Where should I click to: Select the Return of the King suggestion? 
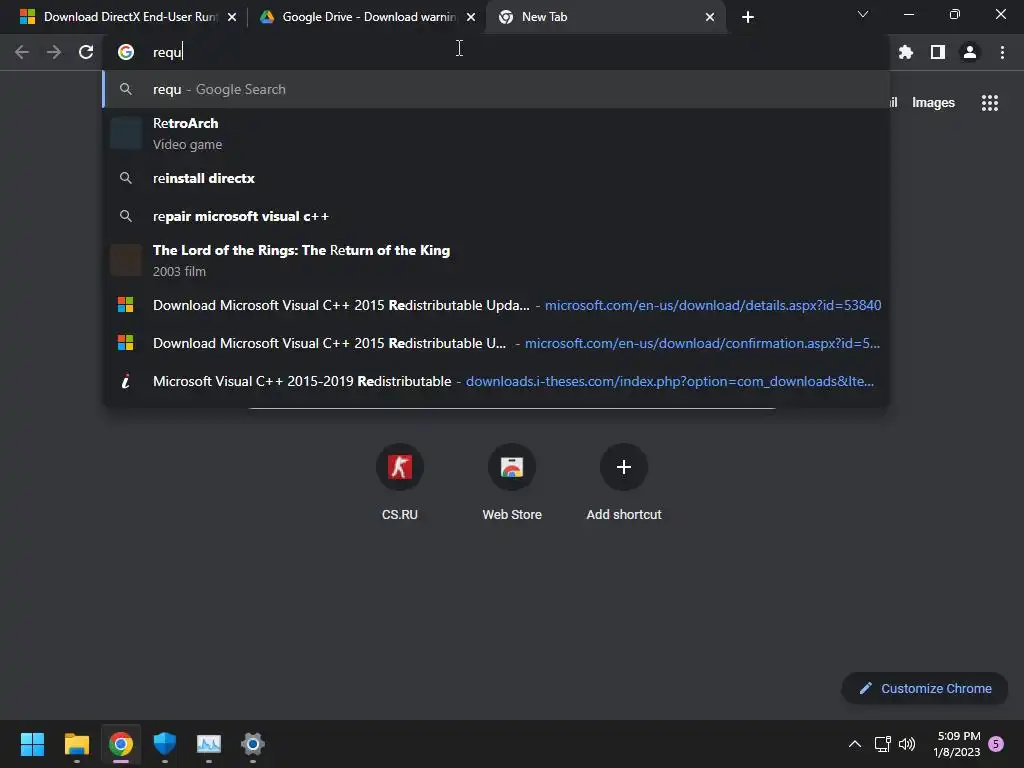496,260
